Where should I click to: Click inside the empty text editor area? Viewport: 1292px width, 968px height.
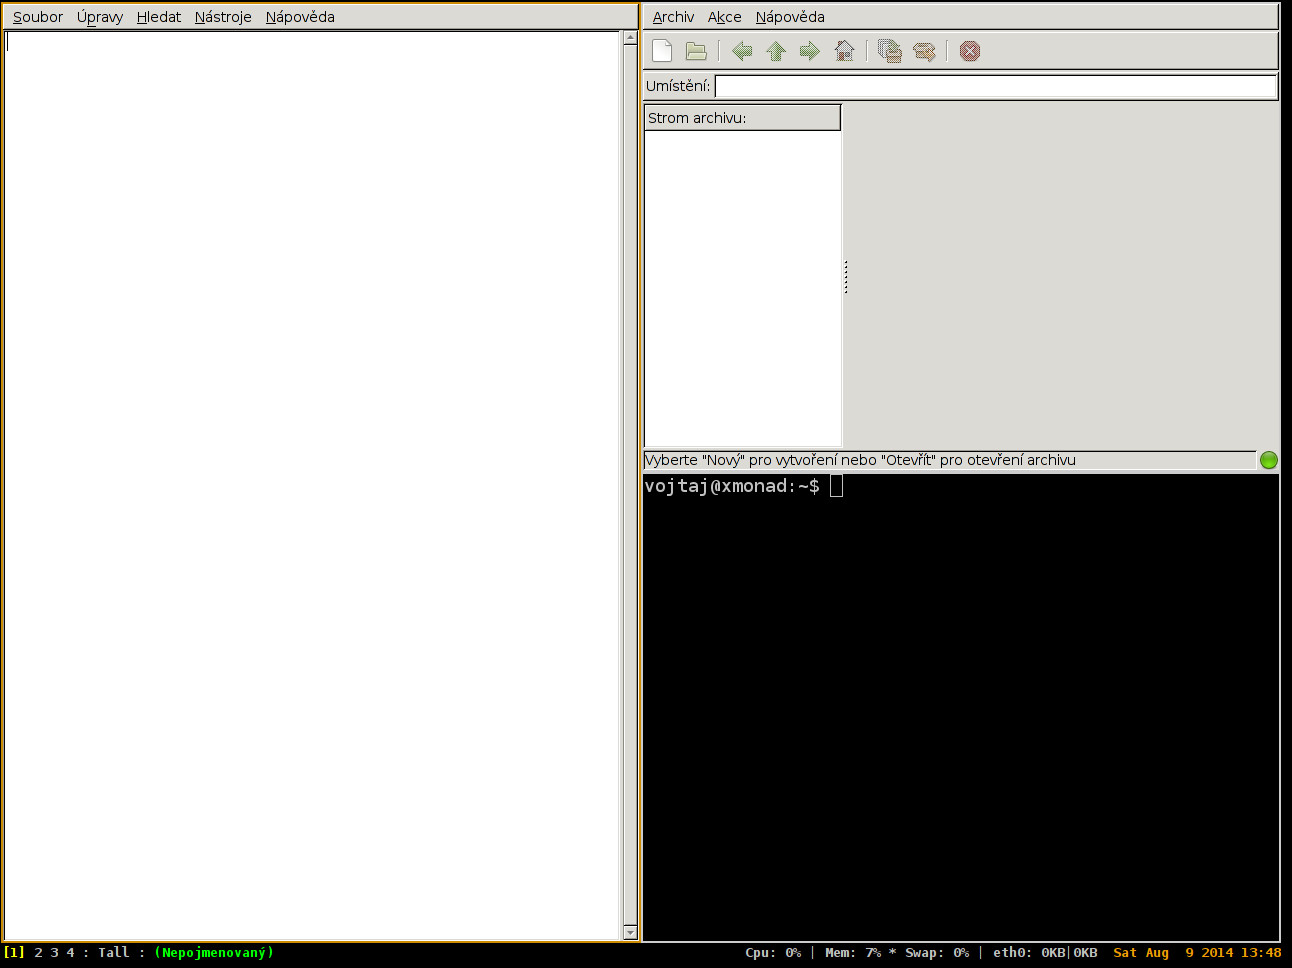click(x=312, y=485)
